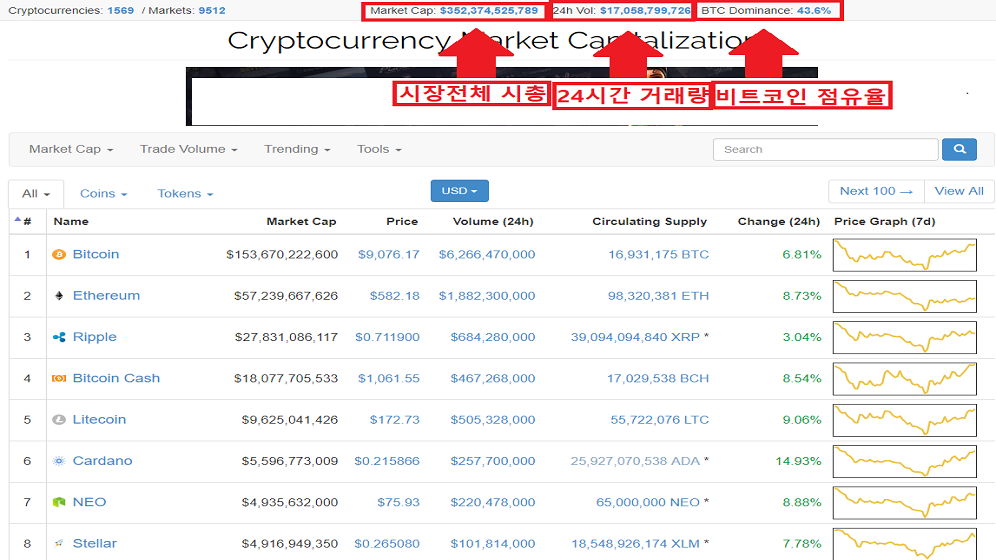
Task: Open the USD currency dropdown
Action: (459, 191)
